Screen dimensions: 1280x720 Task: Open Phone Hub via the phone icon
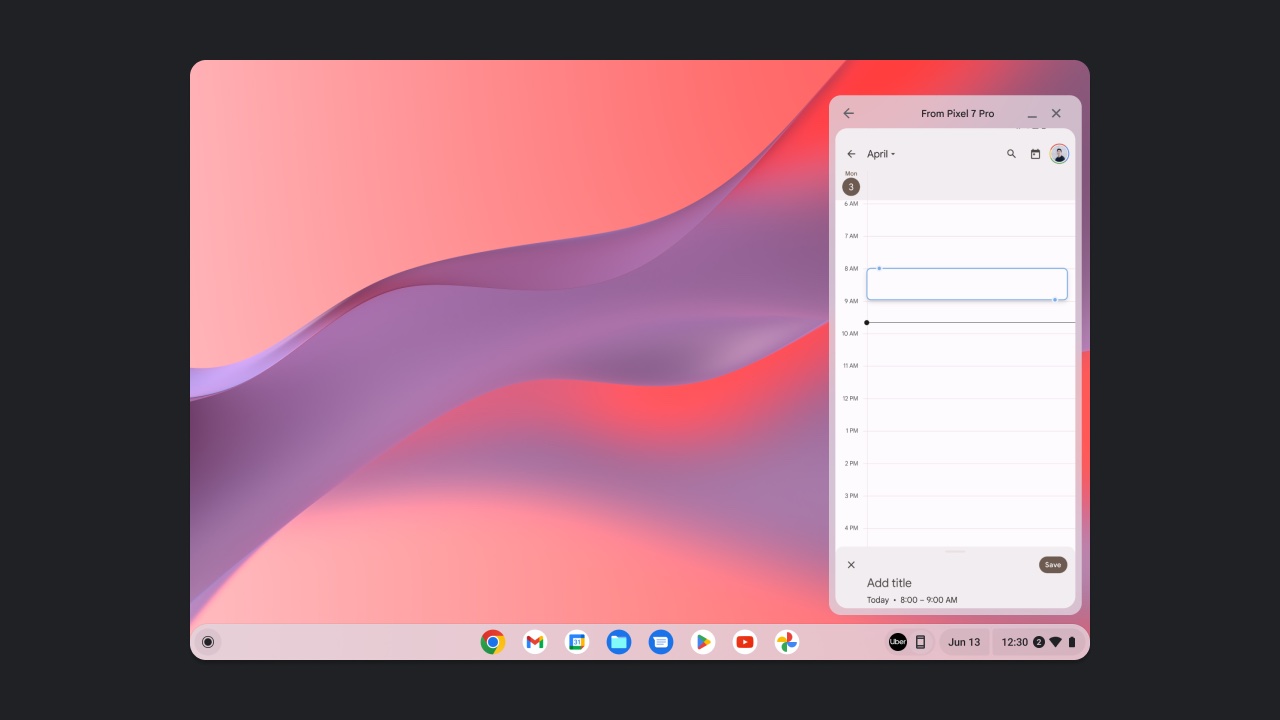tap(919, 642)
